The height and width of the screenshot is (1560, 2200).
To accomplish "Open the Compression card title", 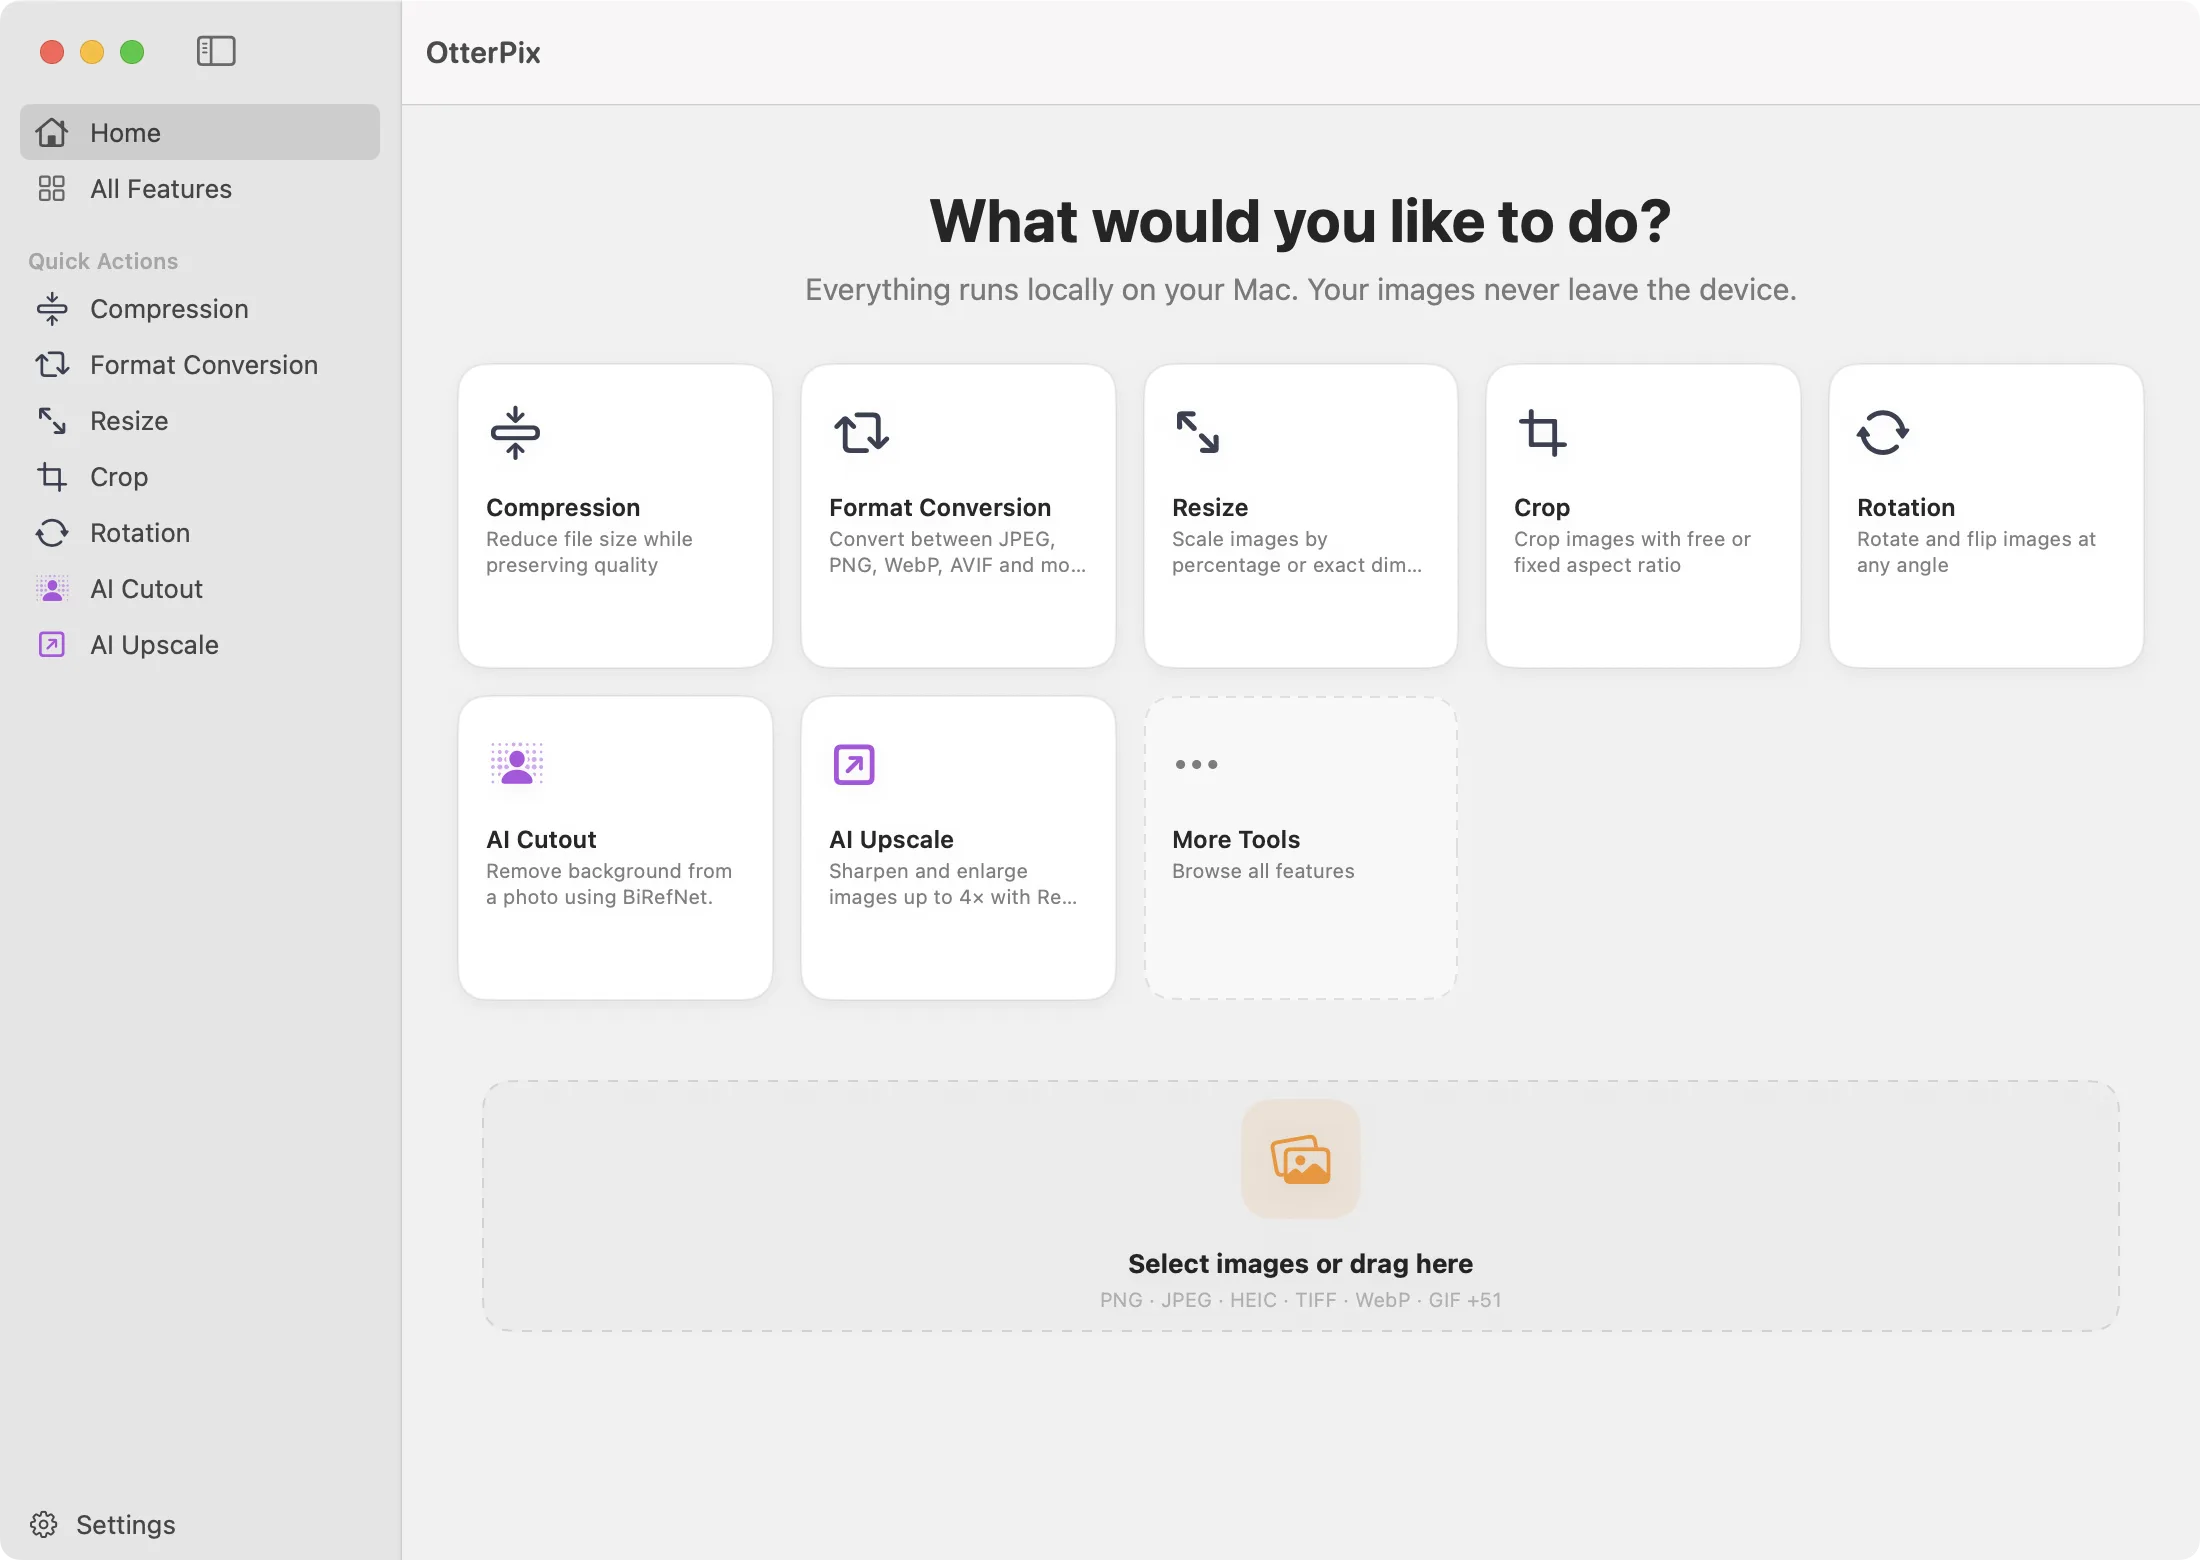I will coord(563,507).
